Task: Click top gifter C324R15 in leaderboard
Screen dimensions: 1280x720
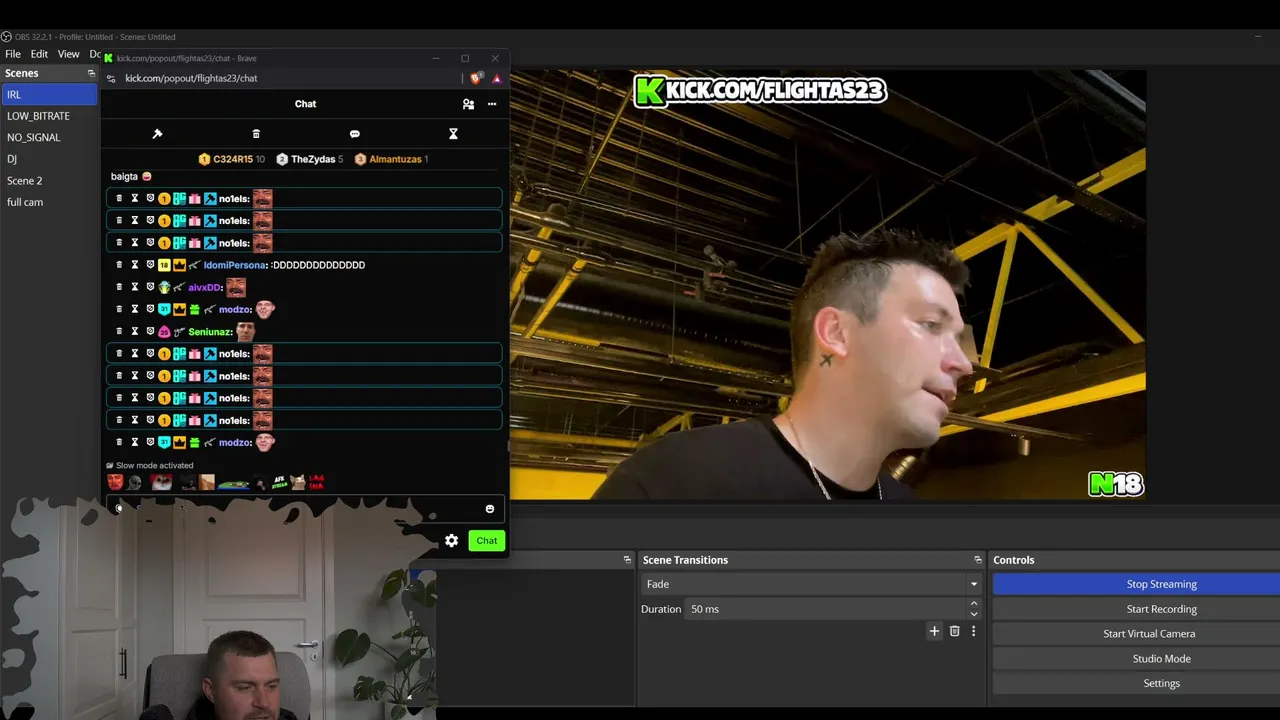Action: 231,159
